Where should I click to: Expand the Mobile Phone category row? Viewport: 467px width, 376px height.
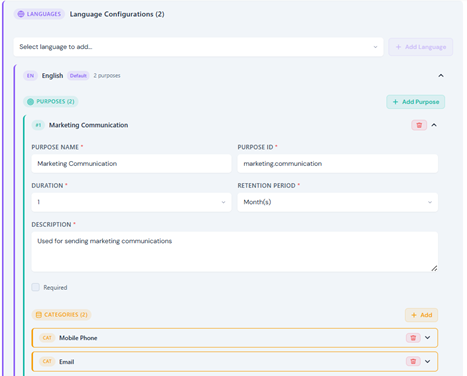[427, 338]
